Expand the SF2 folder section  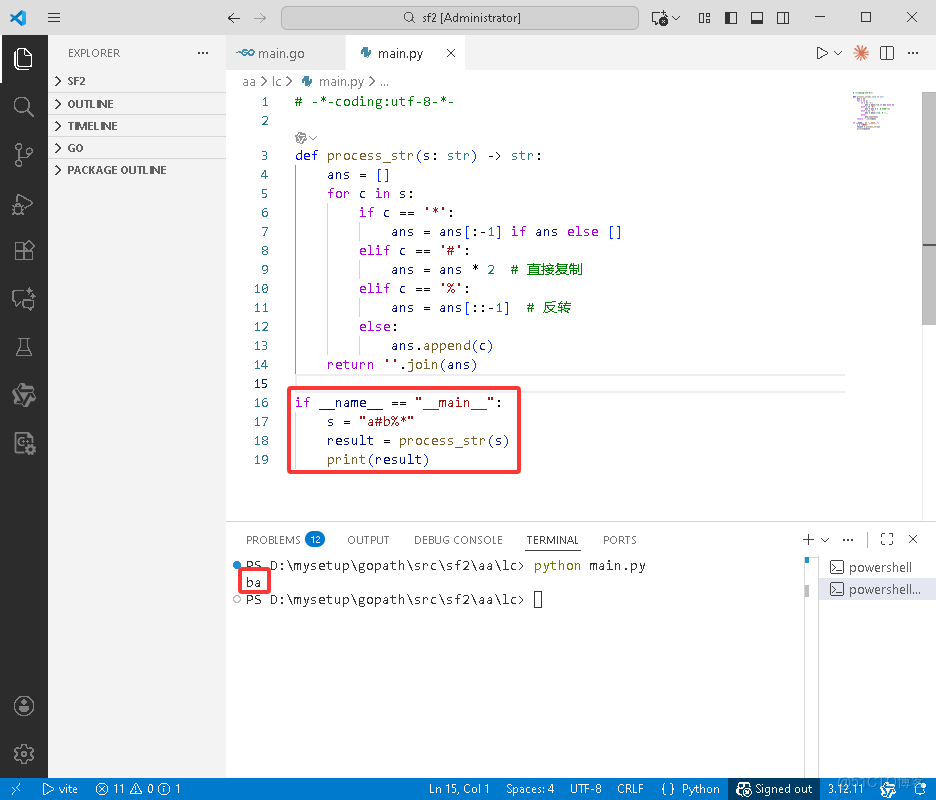coord(76,81)
